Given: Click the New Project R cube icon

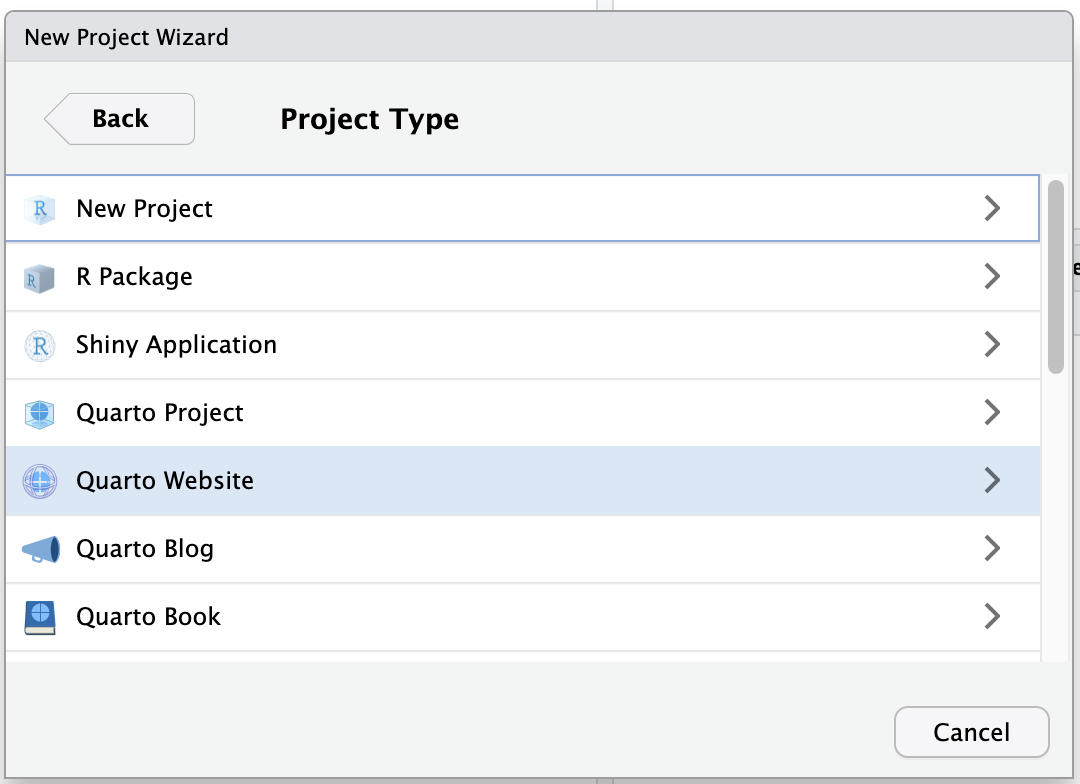Looking at the screenshot, I should pos(39,209).
